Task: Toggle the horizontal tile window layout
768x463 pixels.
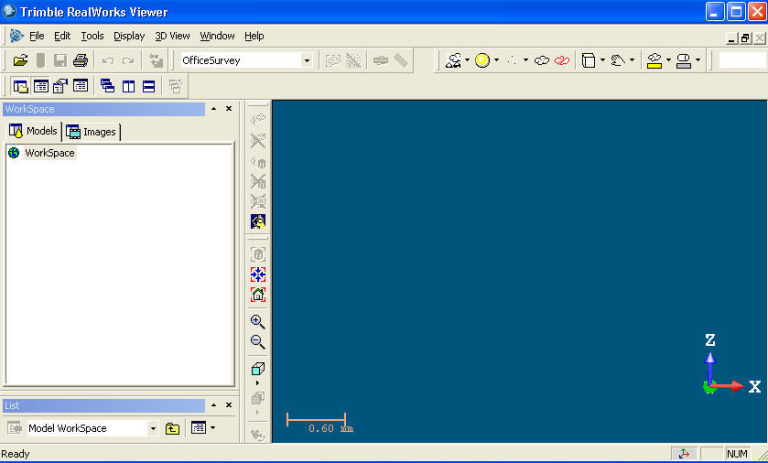Action: (x=148, y=87)
